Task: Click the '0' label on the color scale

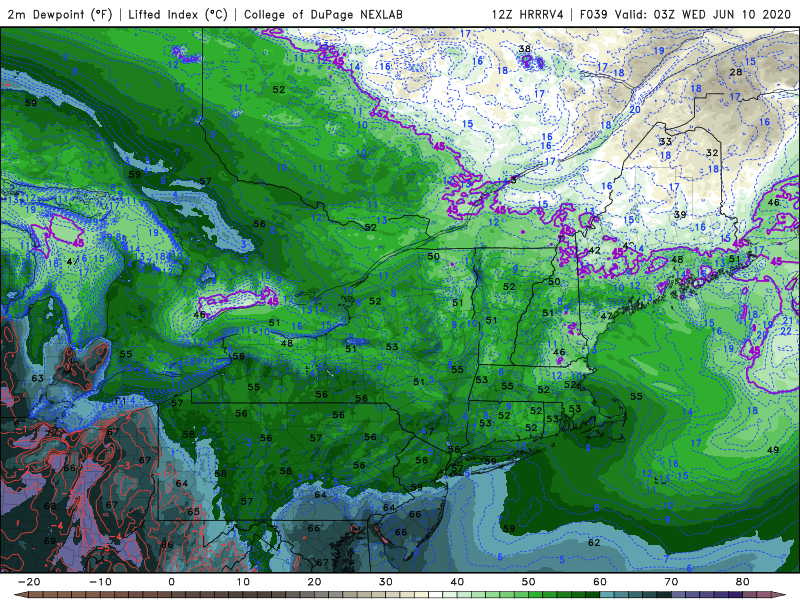Action: (171, 582)
